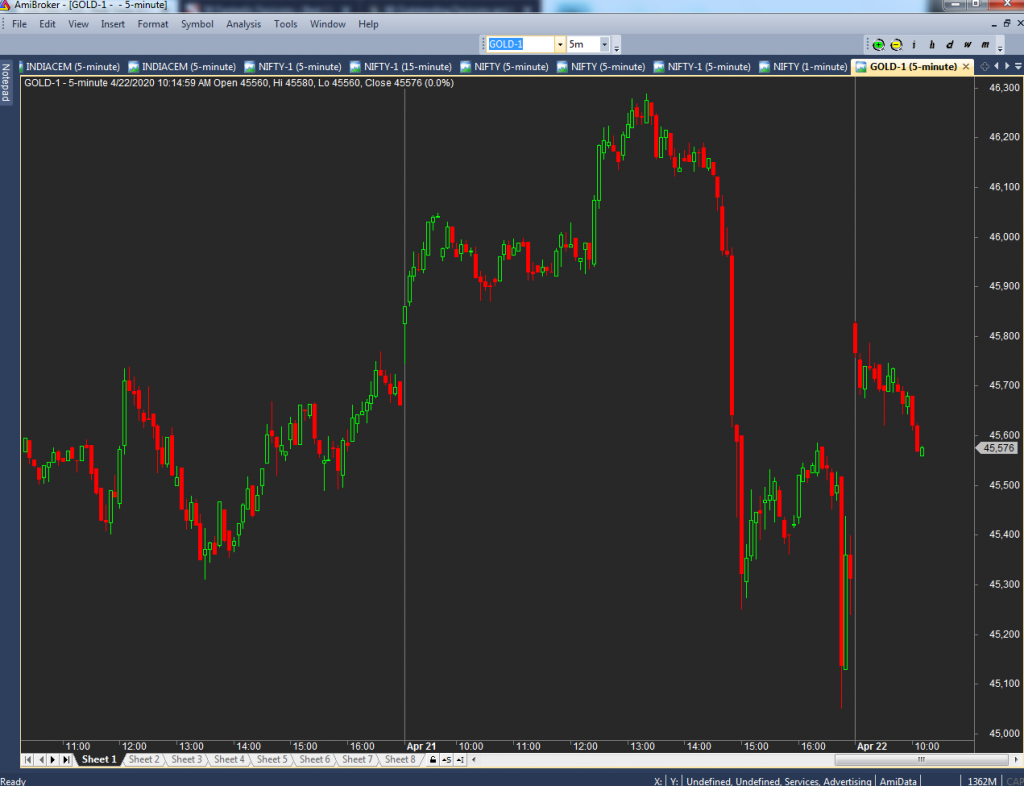Expand the 5m interval dropdown
The height and width of the screenshot is (786, 1024).
604,44
